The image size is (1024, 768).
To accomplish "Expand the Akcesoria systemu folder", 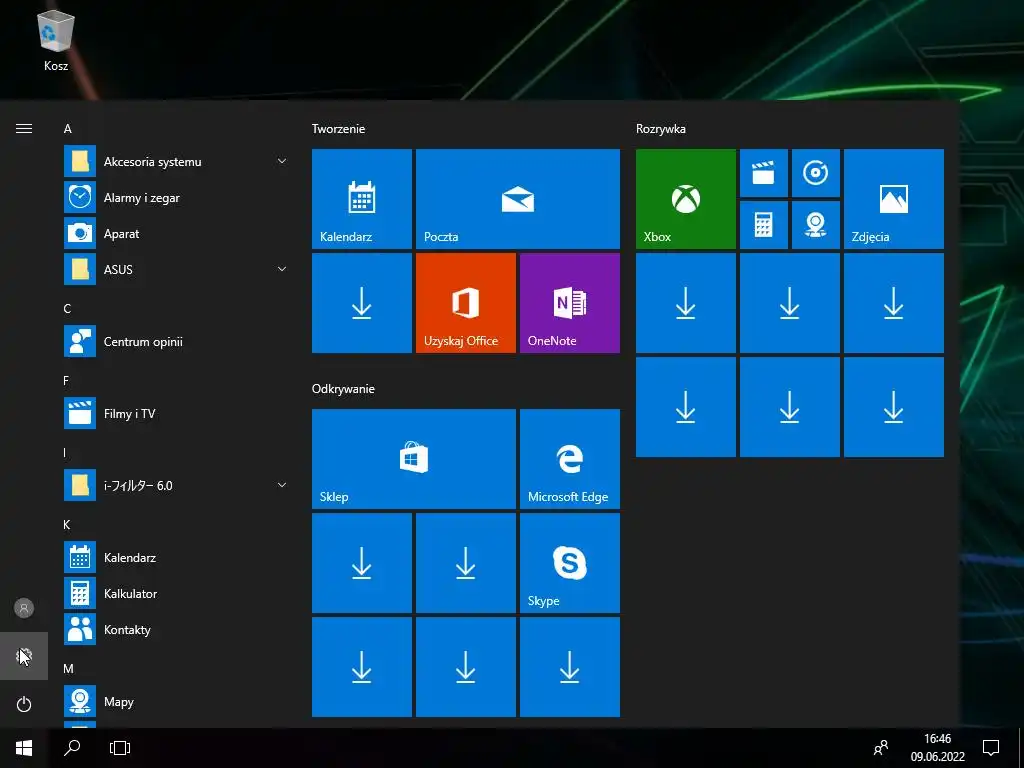I will 176,162.
